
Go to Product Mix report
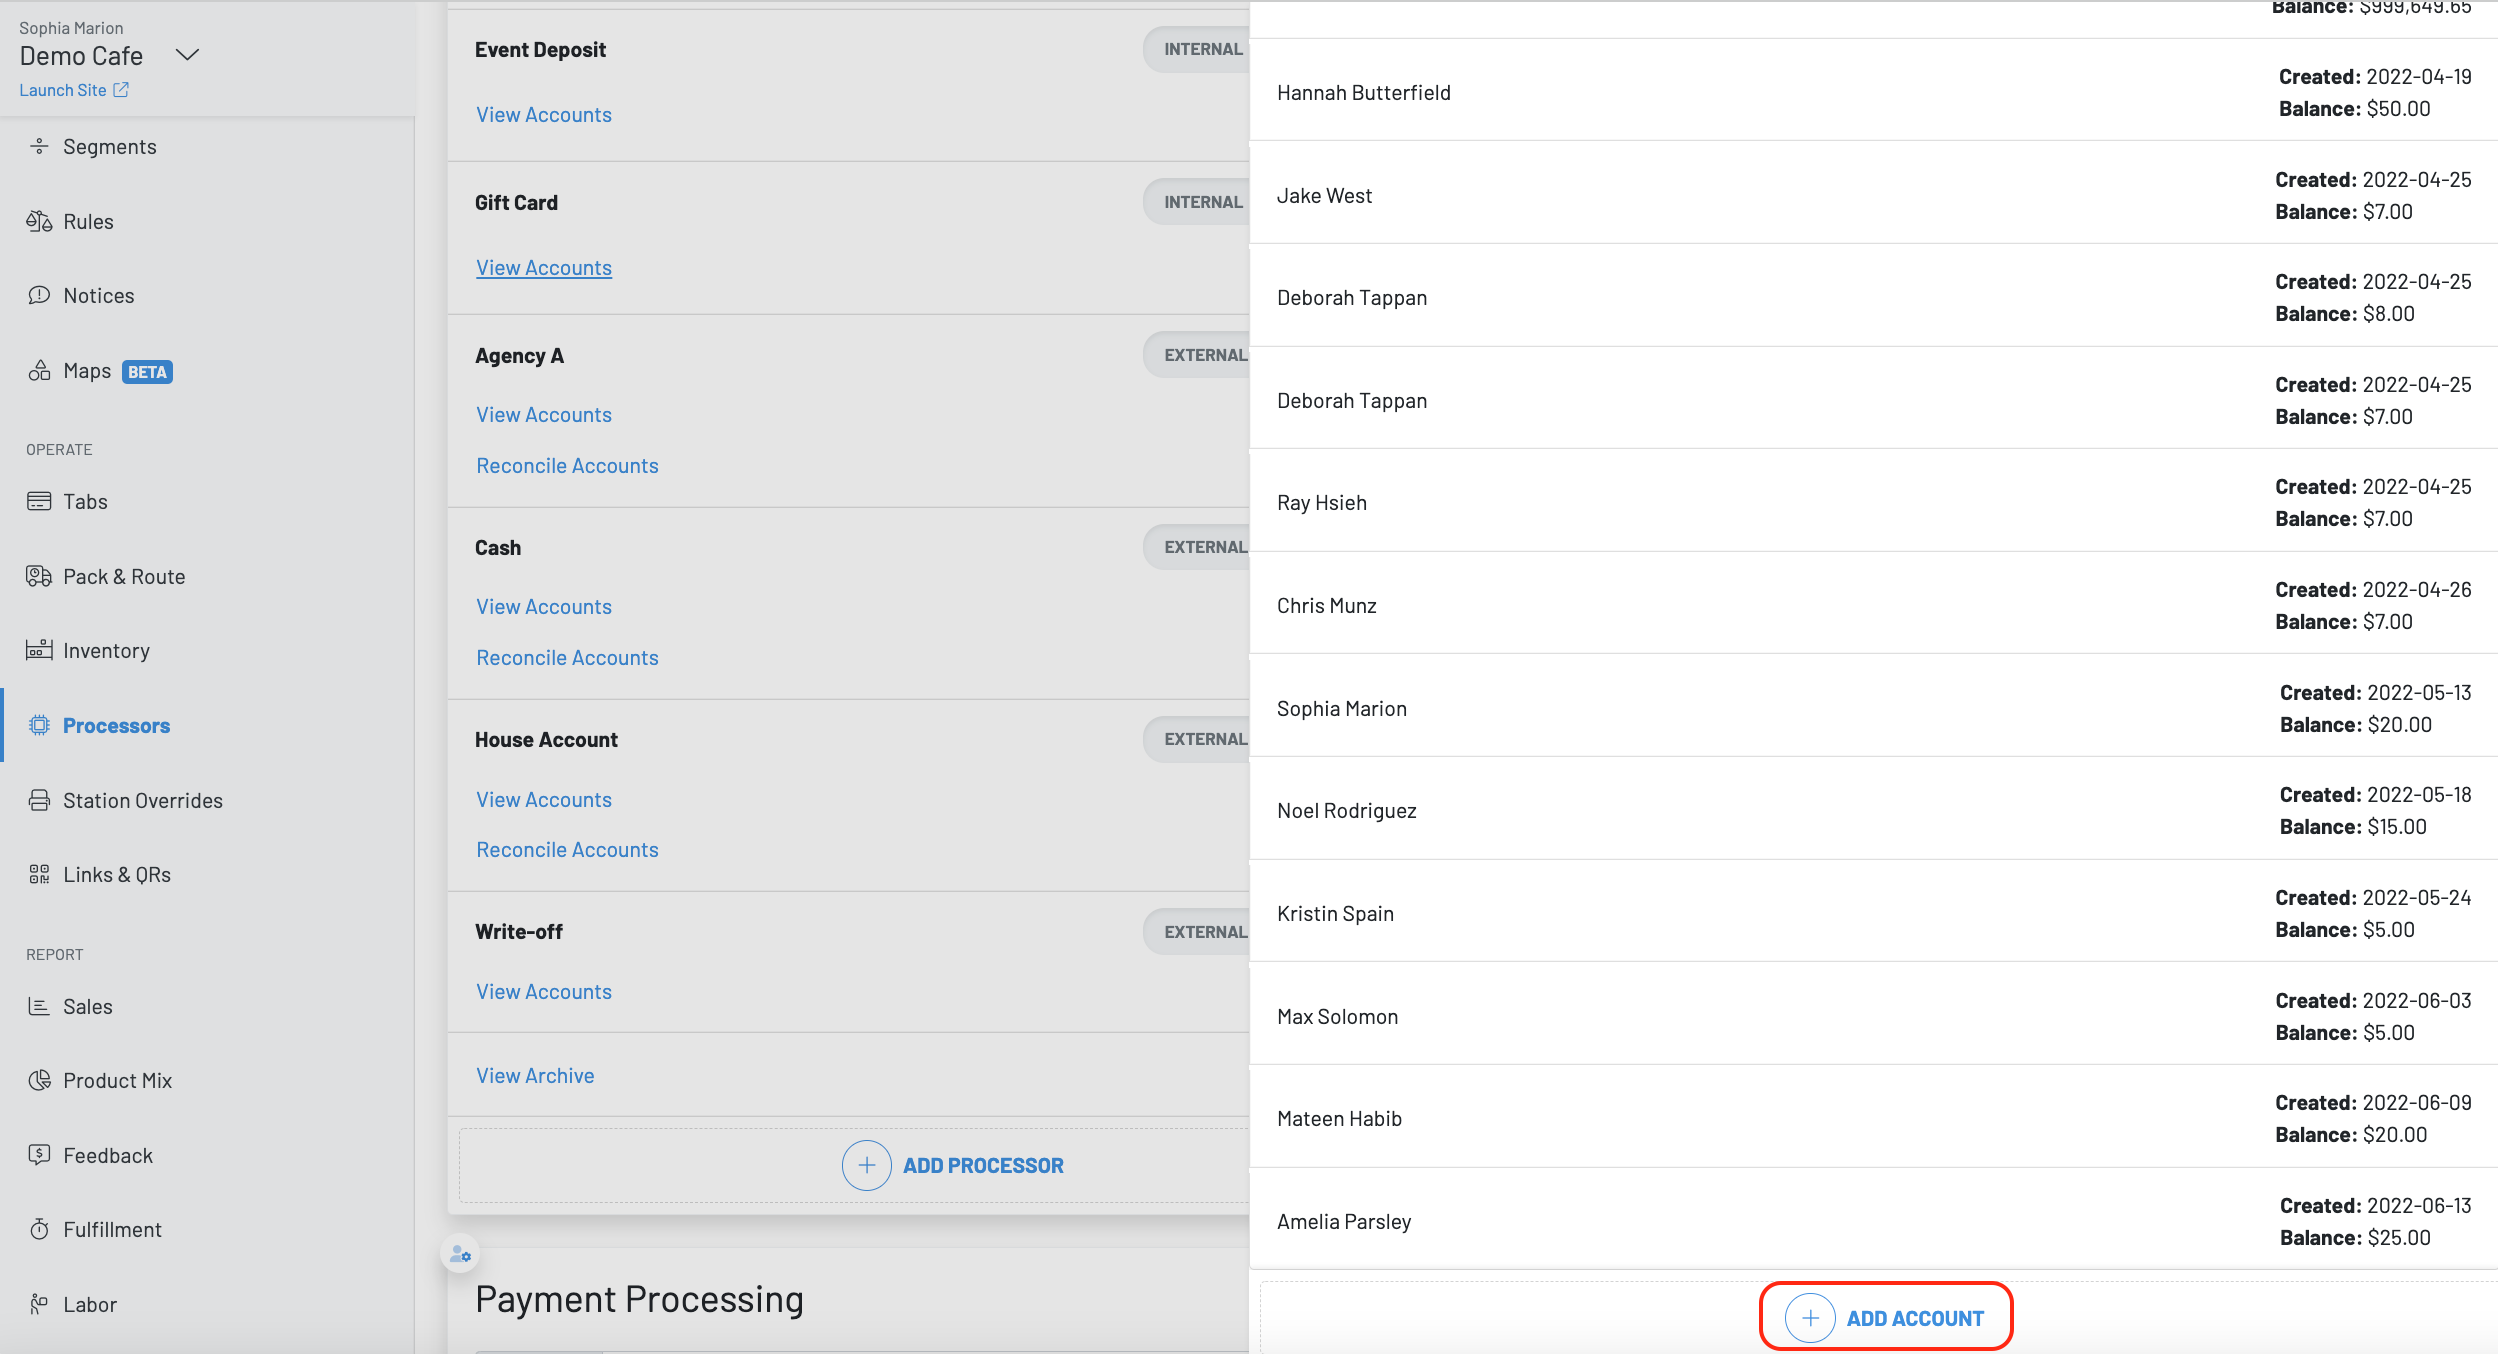(x=117, y=1080)
